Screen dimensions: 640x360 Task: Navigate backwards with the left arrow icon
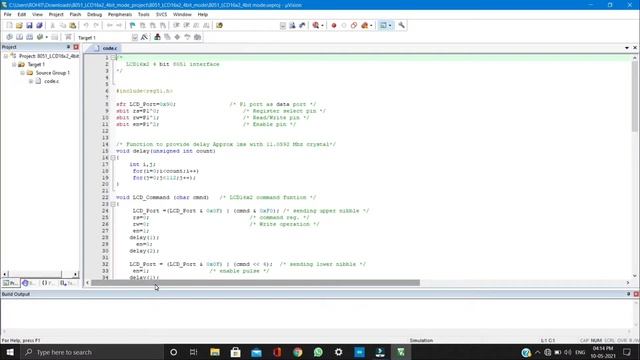(x=109, y=25)
